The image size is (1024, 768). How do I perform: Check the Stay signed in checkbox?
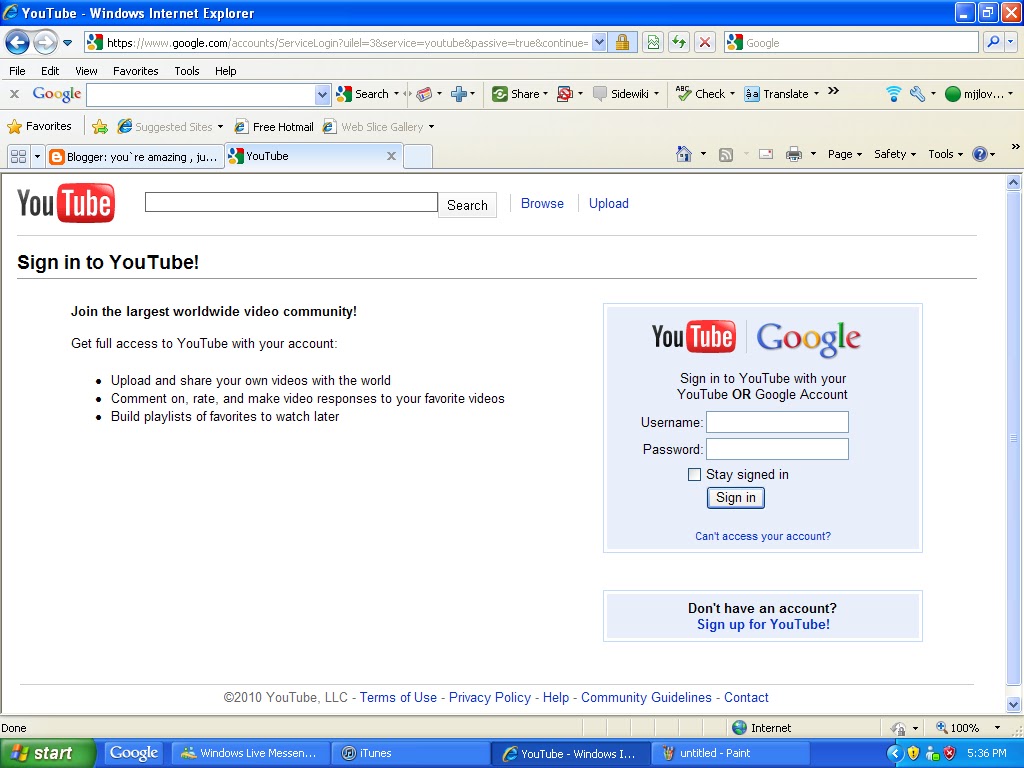(694, 475)
